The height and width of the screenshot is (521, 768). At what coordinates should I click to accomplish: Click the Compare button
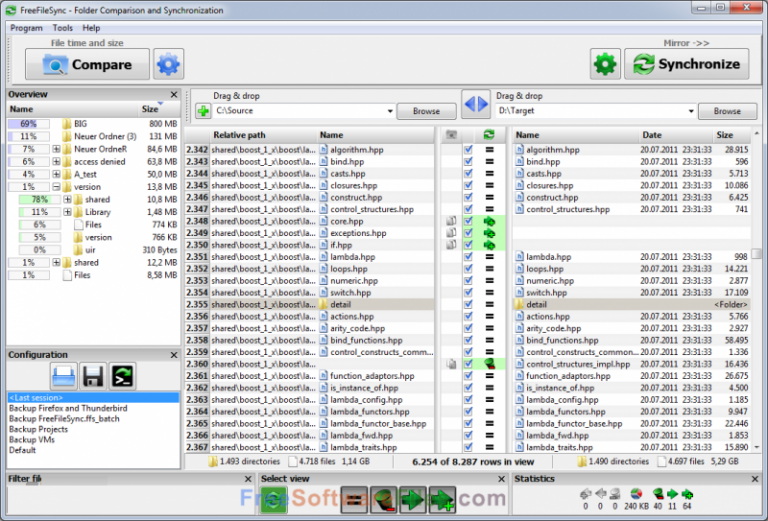tap(87, 64)
